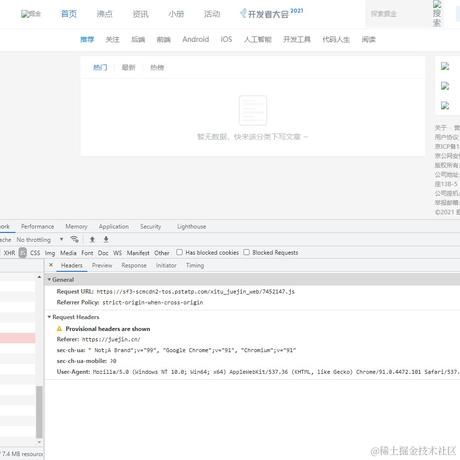Switch feed sorting to 热榜

(x=157, y=68)
